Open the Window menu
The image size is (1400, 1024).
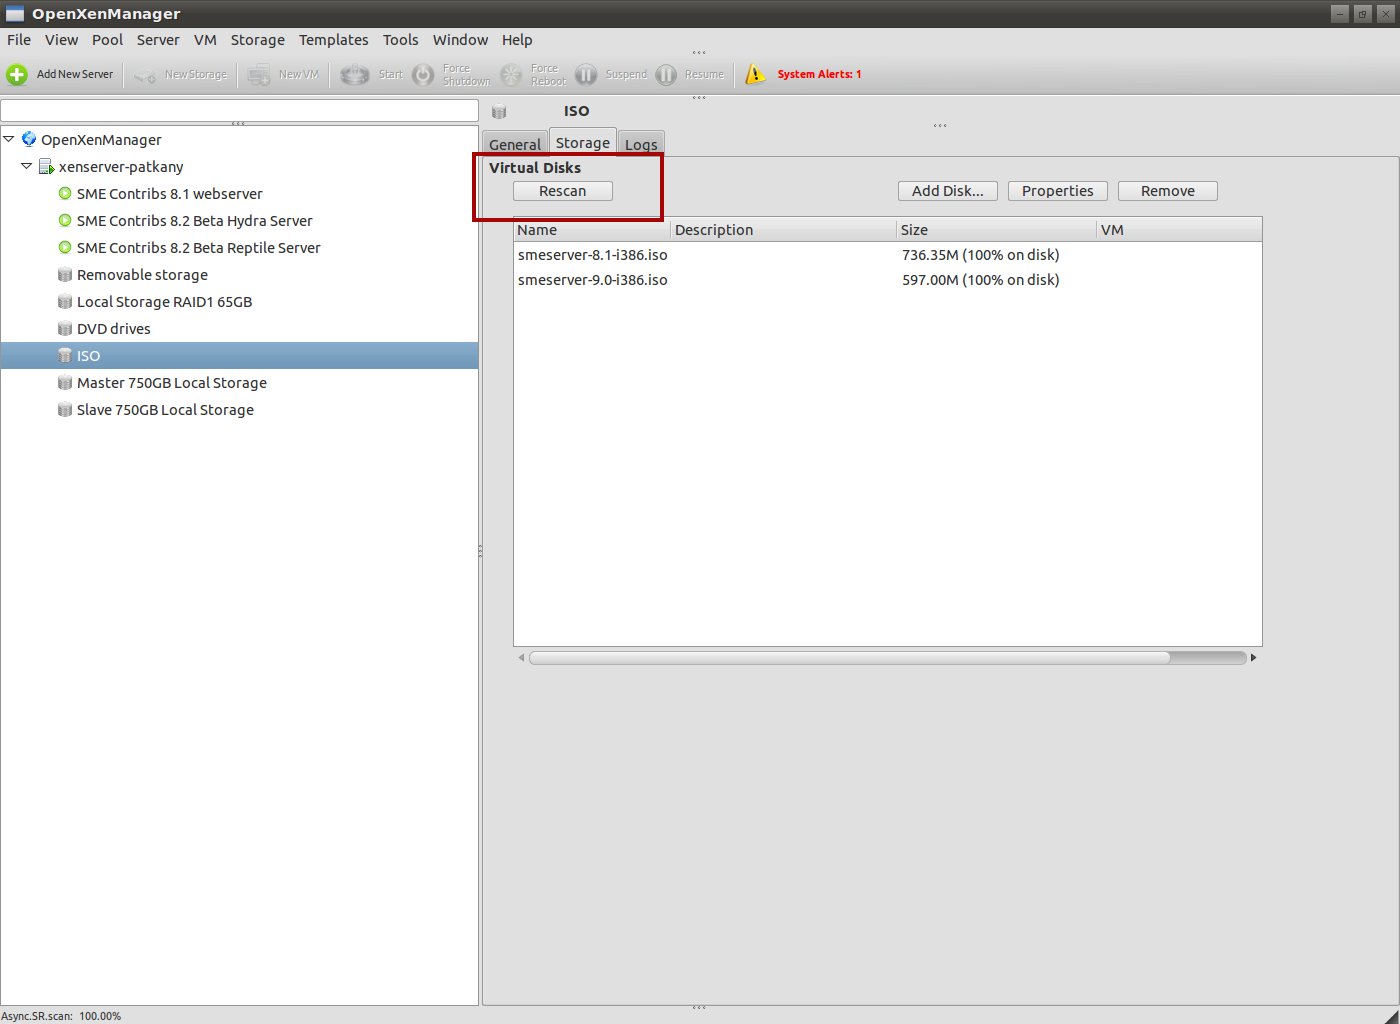461,40
